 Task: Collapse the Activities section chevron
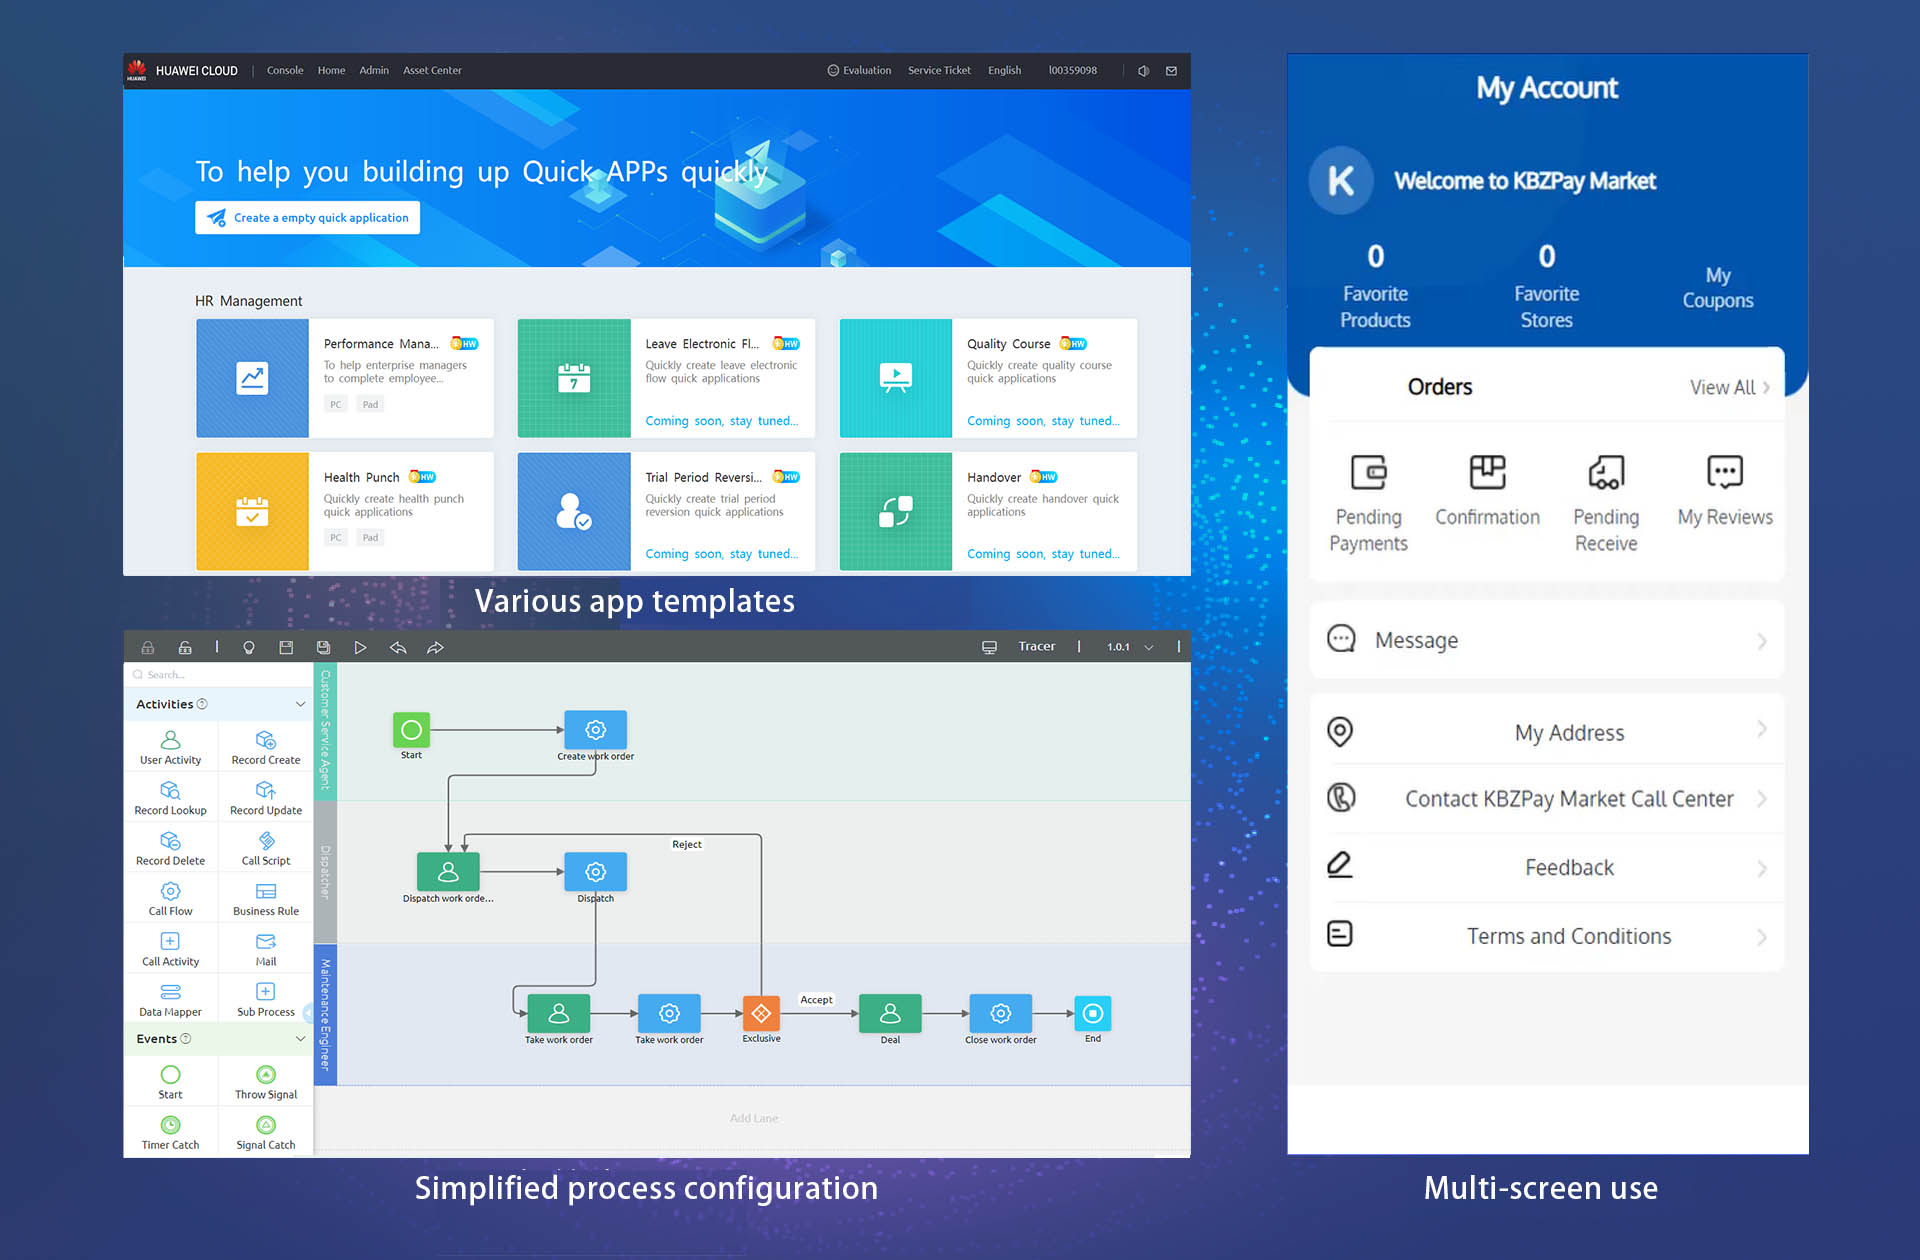(x=300, y=704)
